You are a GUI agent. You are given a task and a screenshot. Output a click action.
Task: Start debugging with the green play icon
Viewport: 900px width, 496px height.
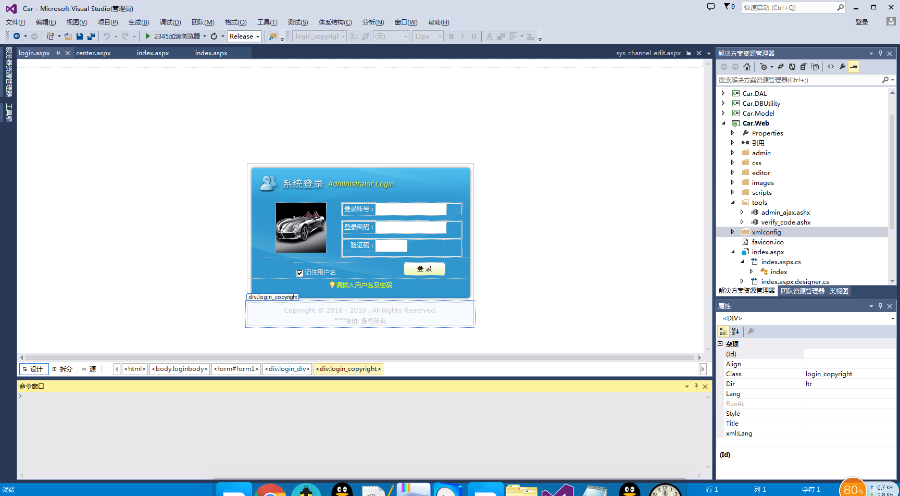148,36
